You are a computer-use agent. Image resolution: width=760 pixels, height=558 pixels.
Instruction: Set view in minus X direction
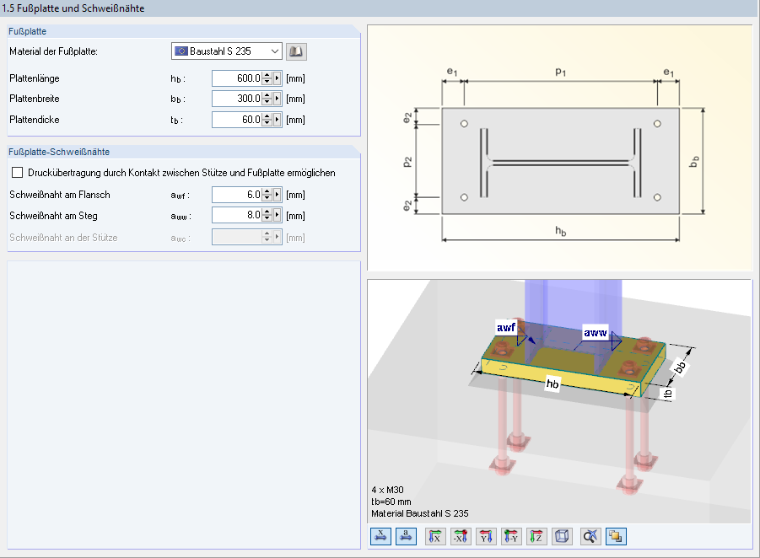tap(460, 536)
